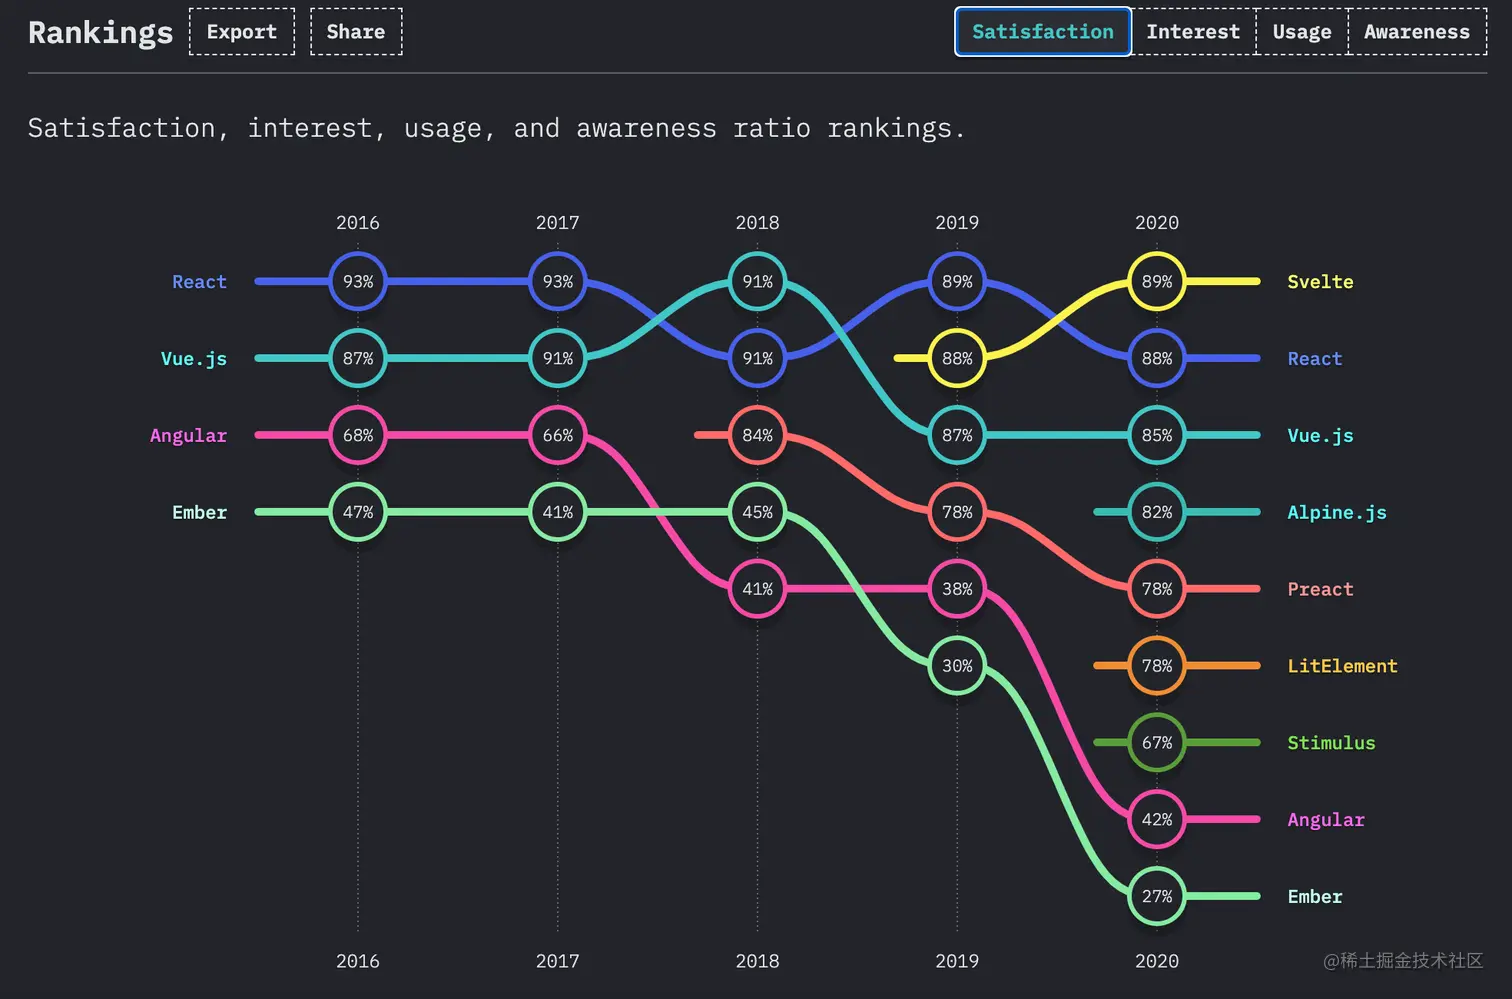
Task: Click LitElement's orange 78% node
Action: tap(1157, 666)
